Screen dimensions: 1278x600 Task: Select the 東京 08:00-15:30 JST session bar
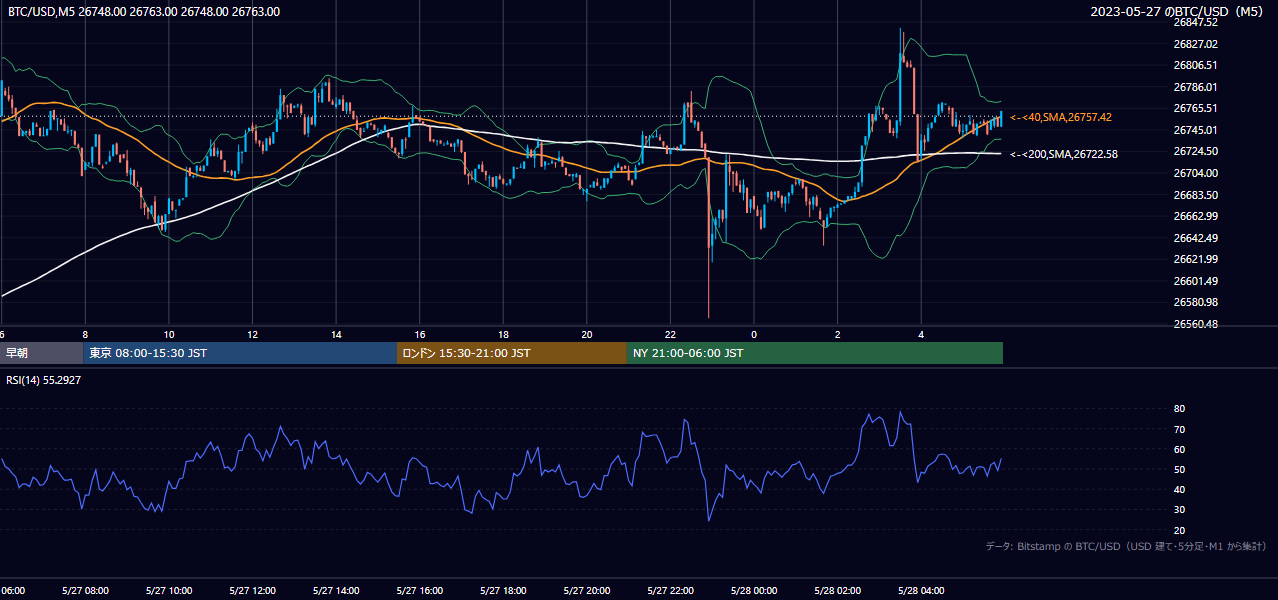pyautogui.click(x=241, y=353)
